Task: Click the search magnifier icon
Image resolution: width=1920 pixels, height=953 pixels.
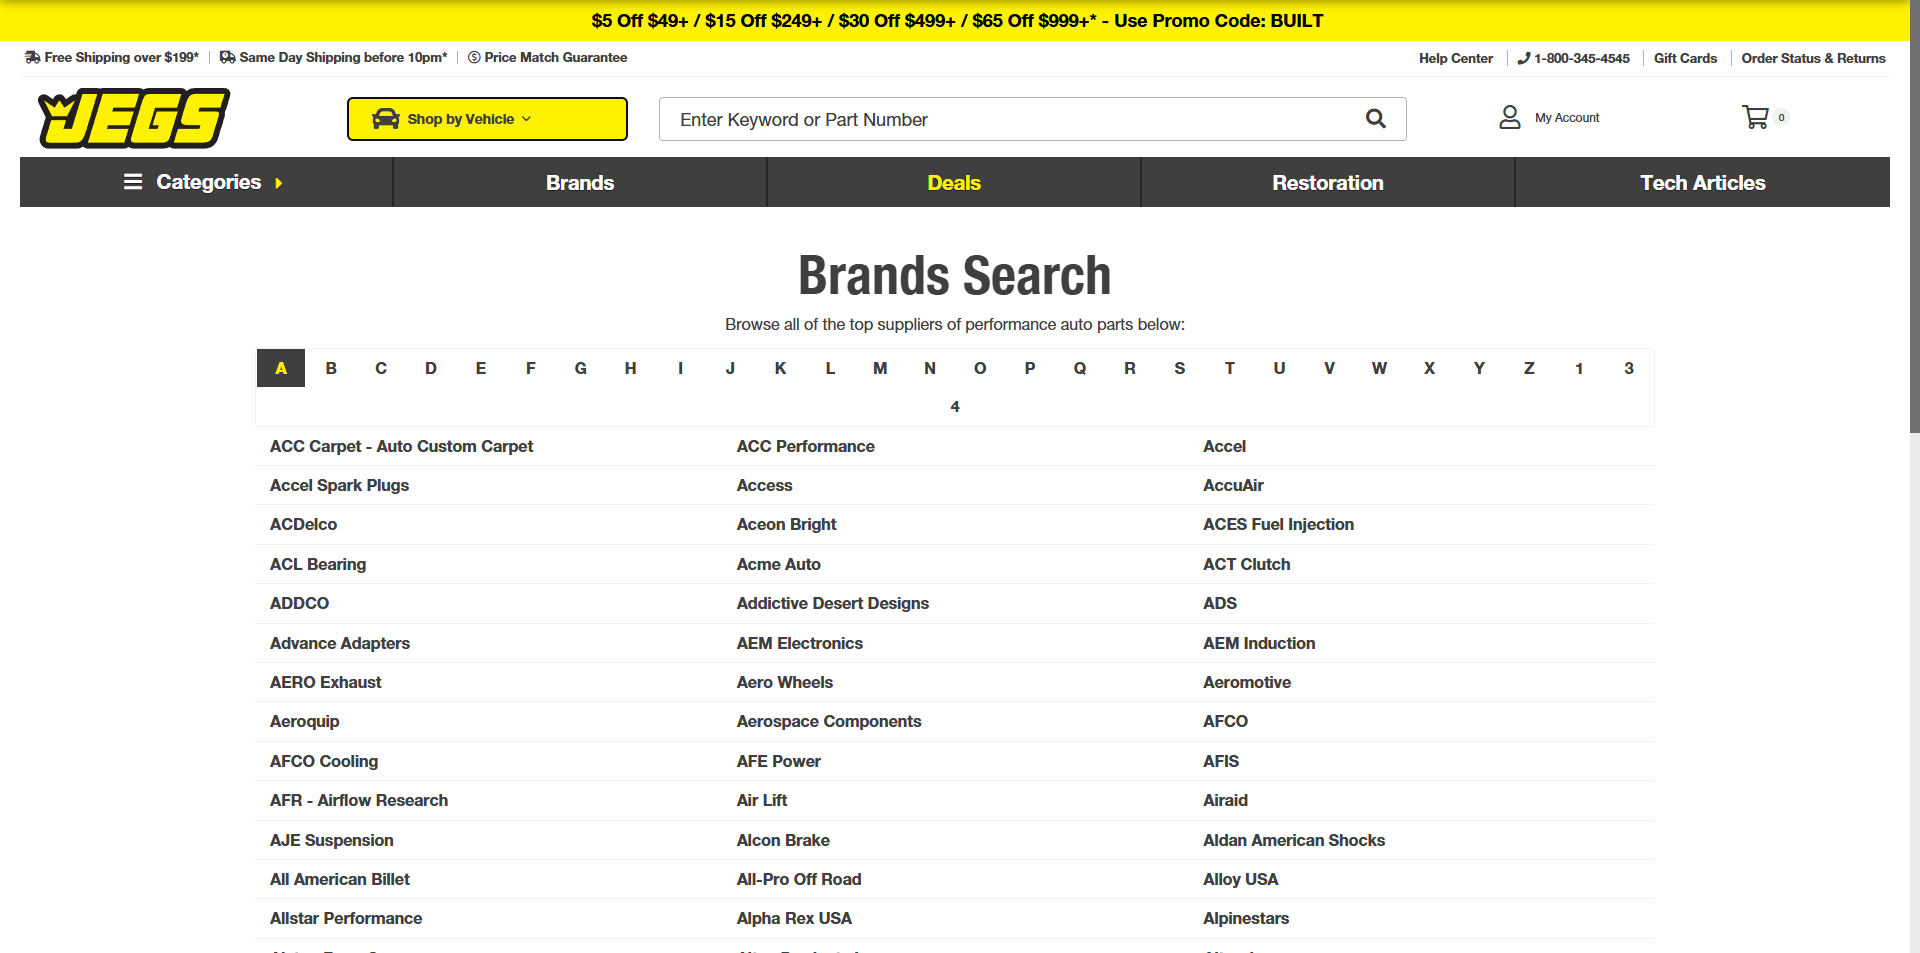Action: pos(1376,119)
